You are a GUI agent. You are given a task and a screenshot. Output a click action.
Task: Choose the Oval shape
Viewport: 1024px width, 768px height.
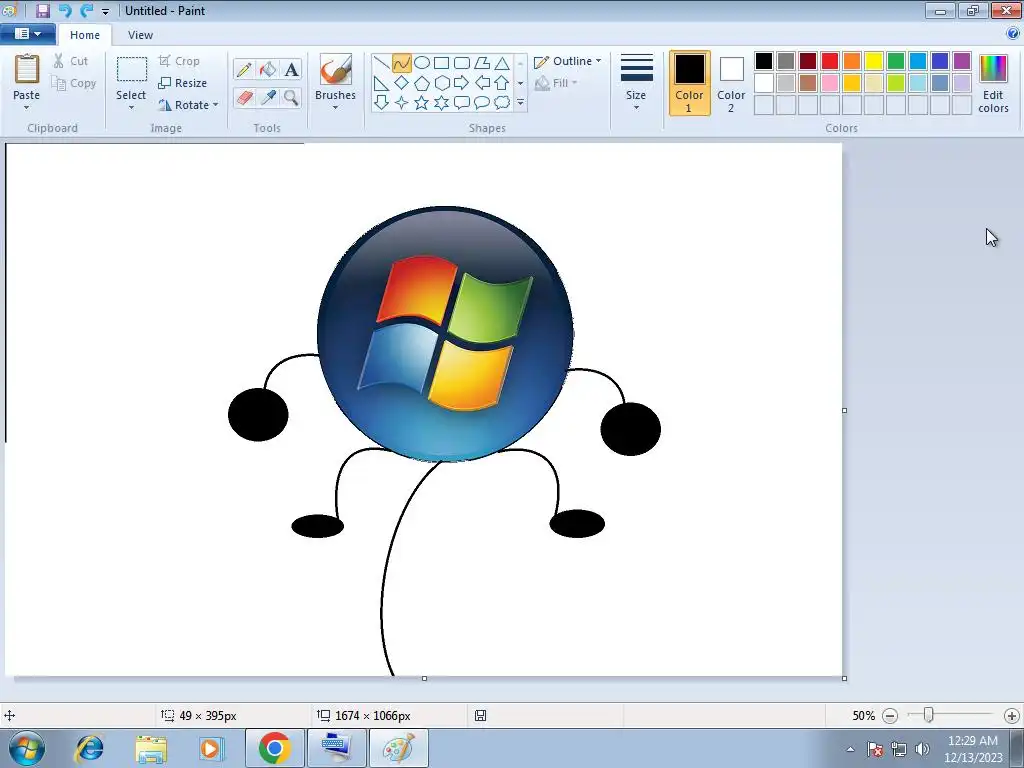[422, 63]
